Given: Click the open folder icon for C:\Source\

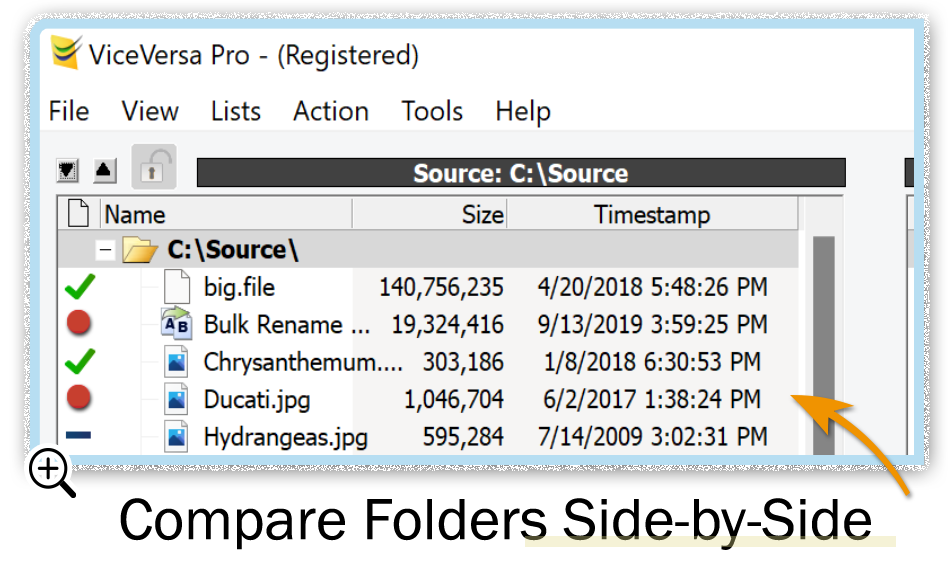Looking at the screenshot, I should (139, 250).
